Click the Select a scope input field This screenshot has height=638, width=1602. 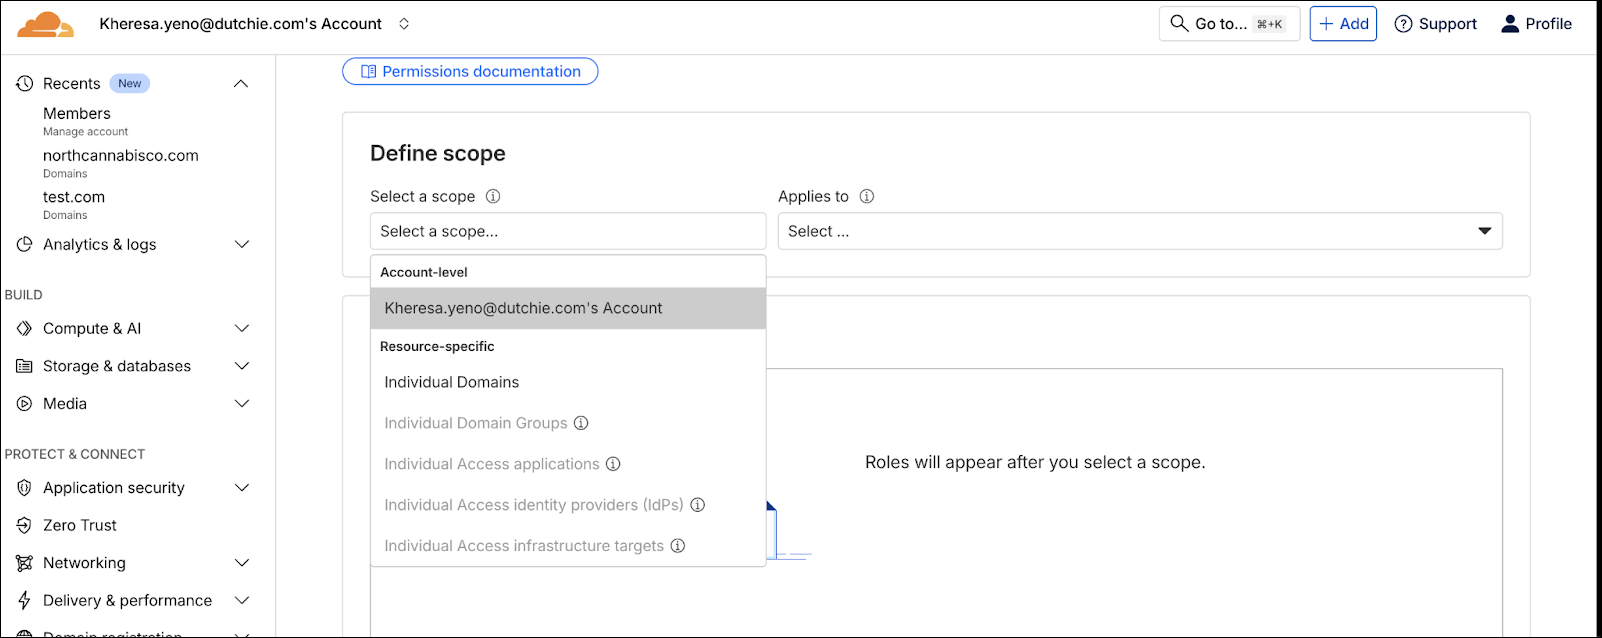568,231
